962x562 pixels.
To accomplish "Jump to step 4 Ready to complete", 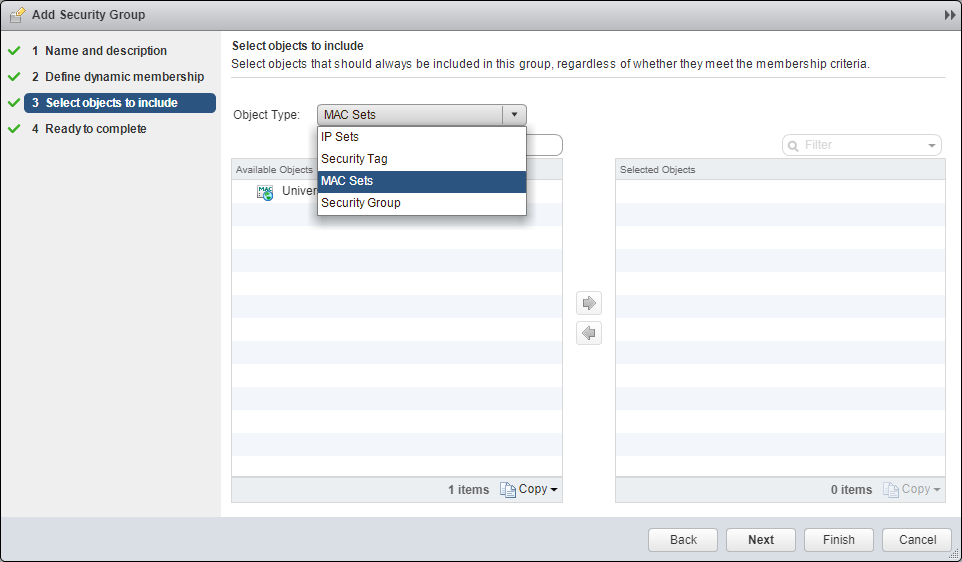I will click(x=96, y=129).
